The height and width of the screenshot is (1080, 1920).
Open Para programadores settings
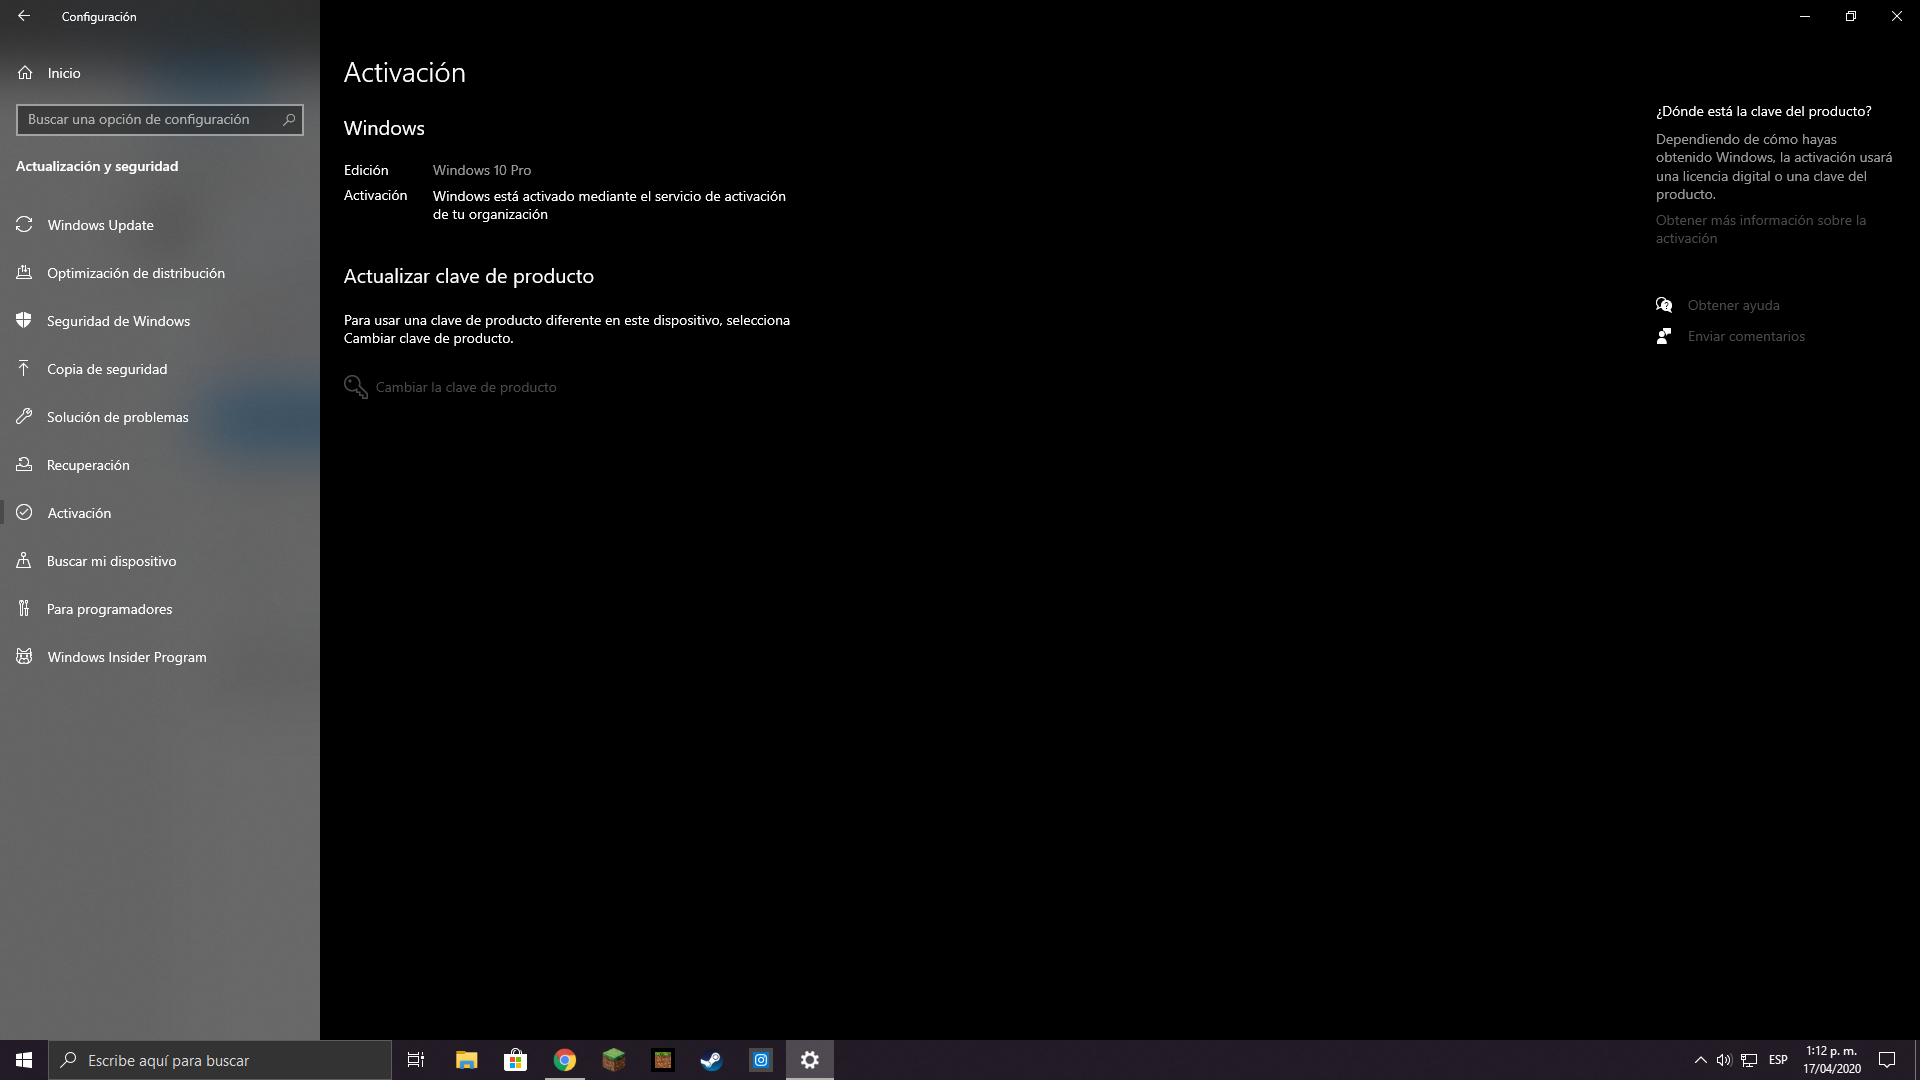109,609
